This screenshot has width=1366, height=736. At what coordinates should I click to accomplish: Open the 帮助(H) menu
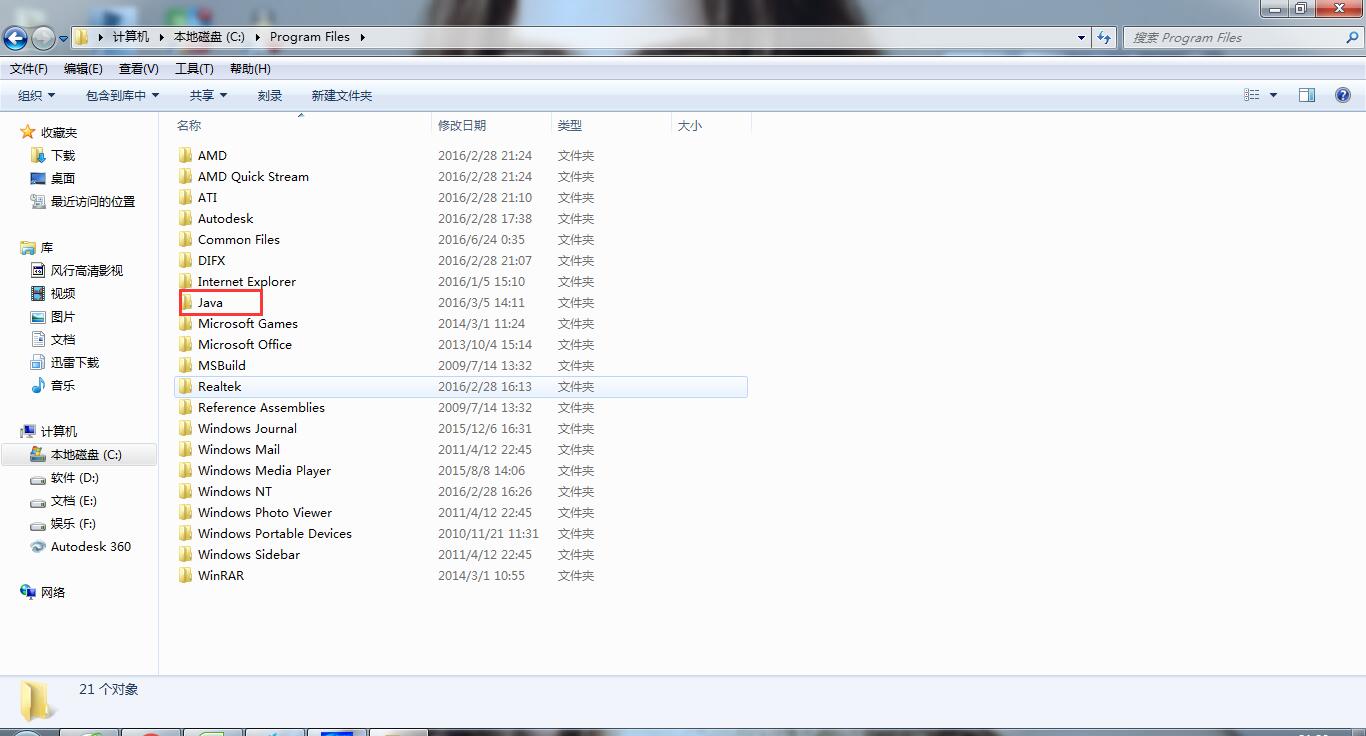tap(250, 68)
